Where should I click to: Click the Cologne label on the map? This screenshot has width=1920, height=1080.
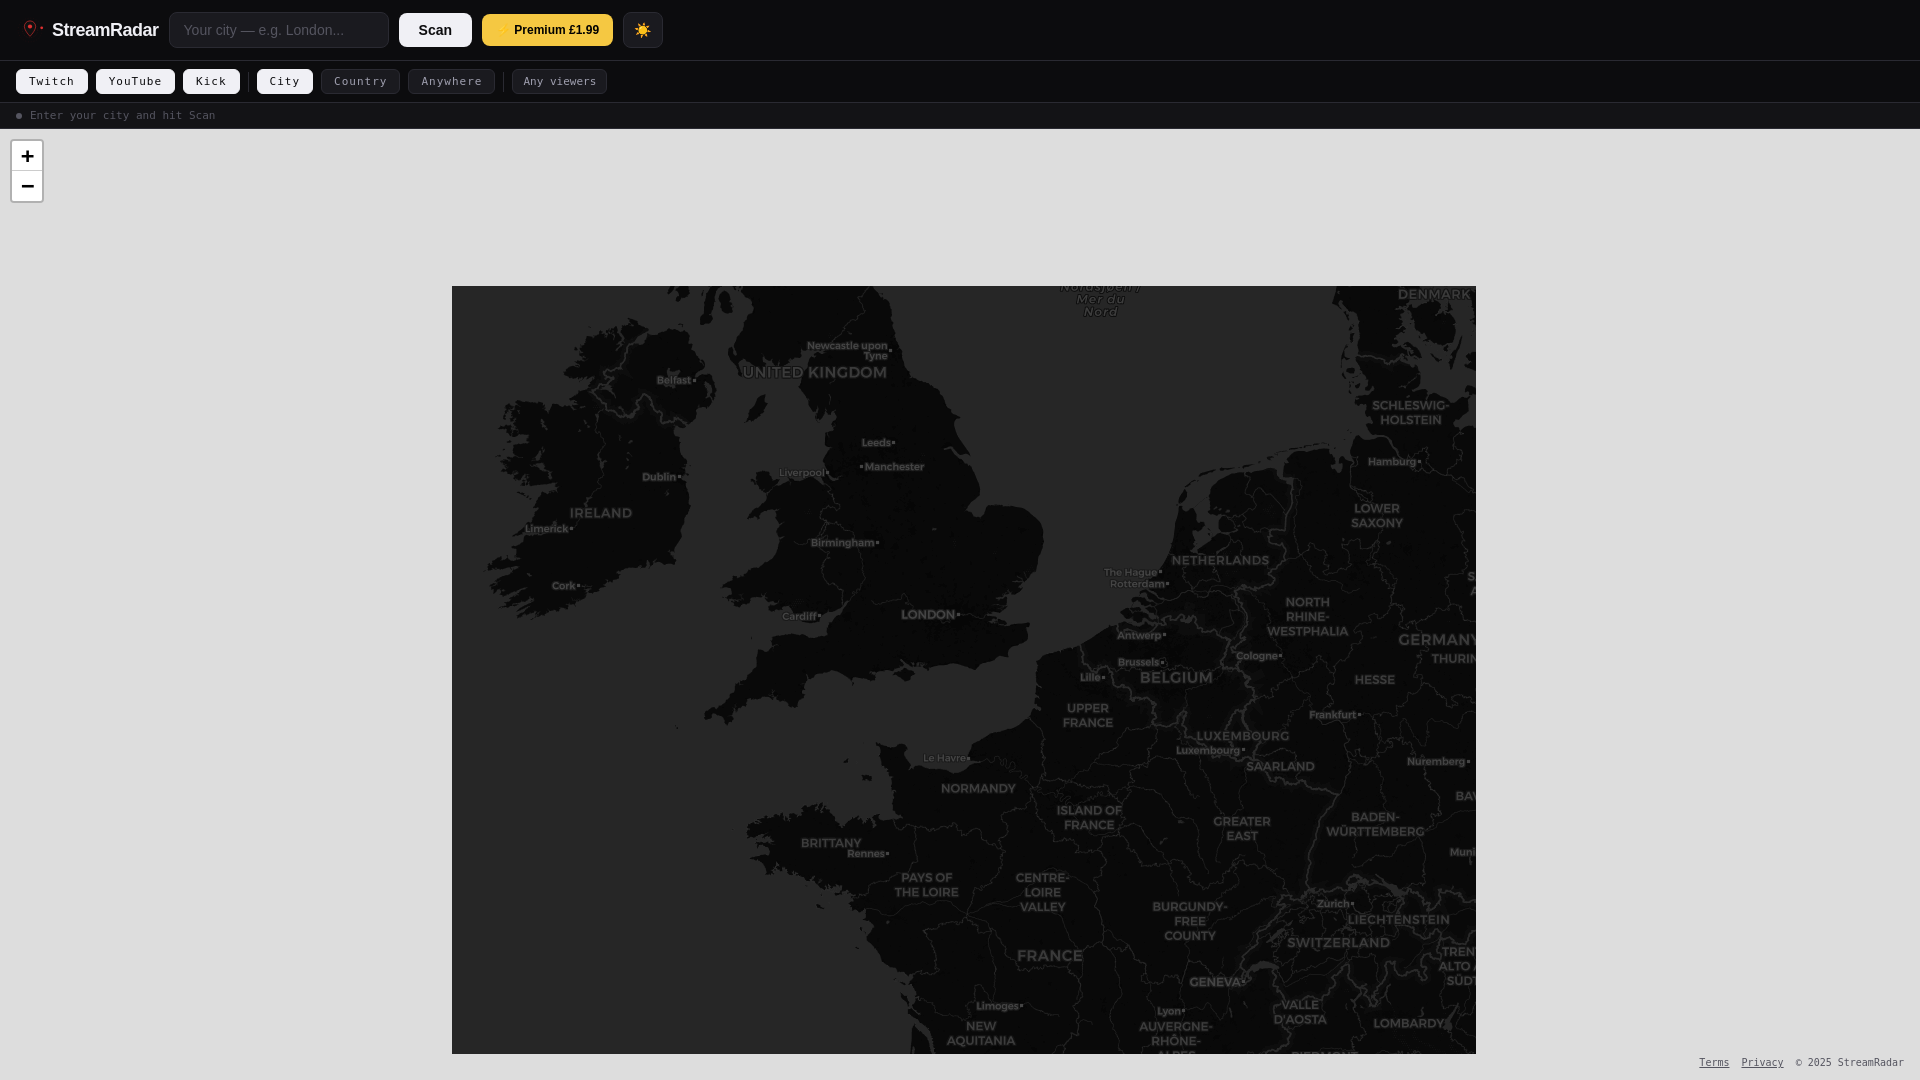[x=1257, y=656]
